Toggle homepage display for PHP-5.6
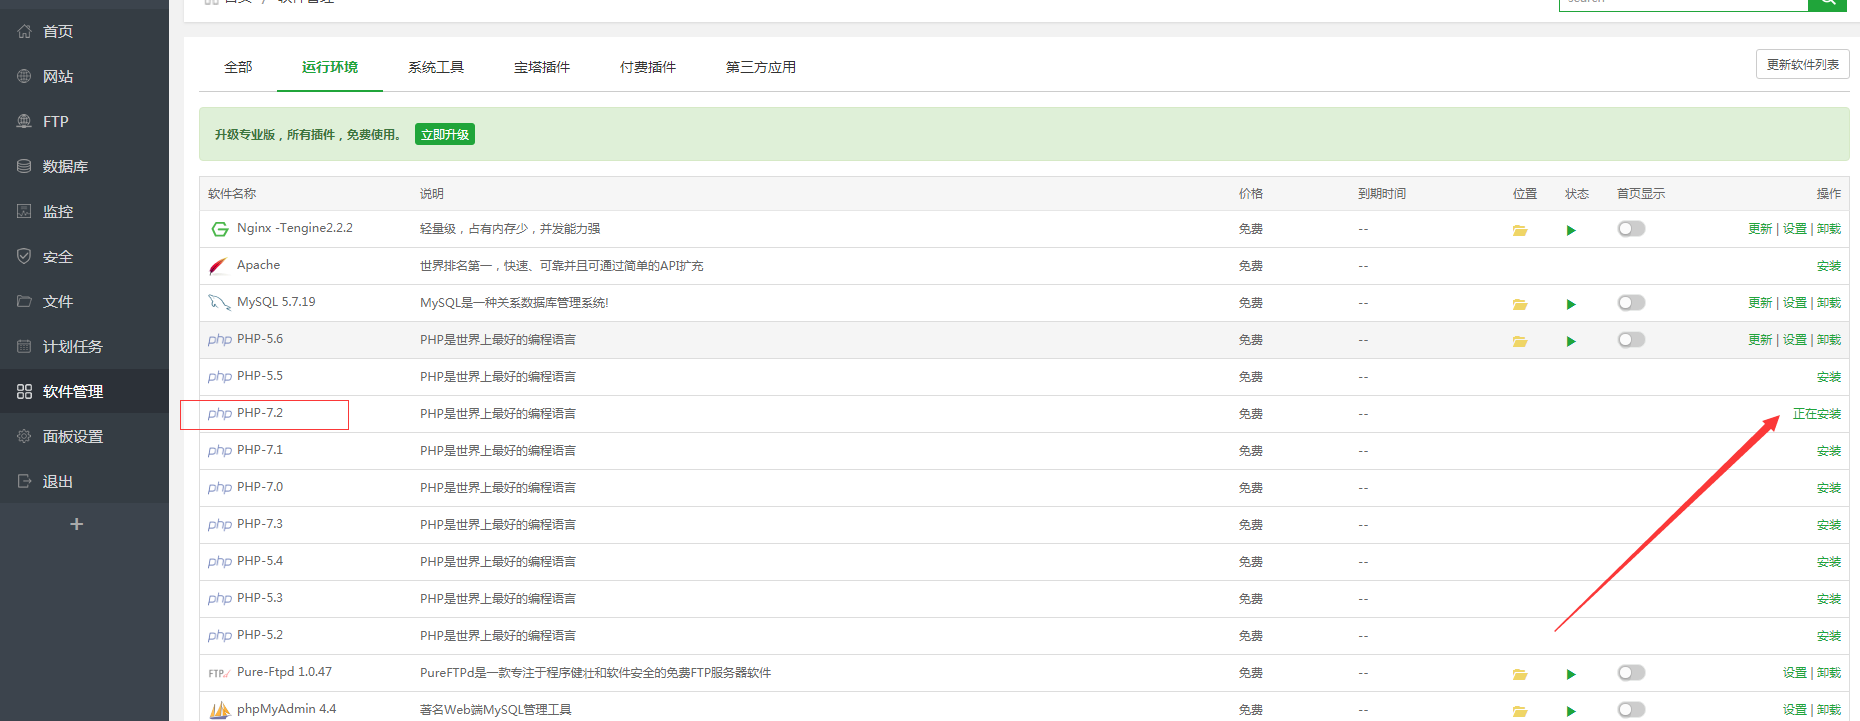The image size is (1860, 721). 1631,340
